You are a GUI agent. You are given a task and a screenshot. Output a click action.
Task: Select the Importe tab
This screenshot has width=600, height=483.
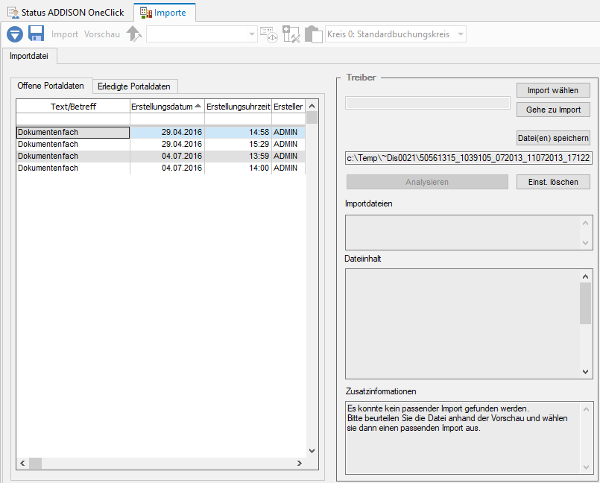(165, 13)
